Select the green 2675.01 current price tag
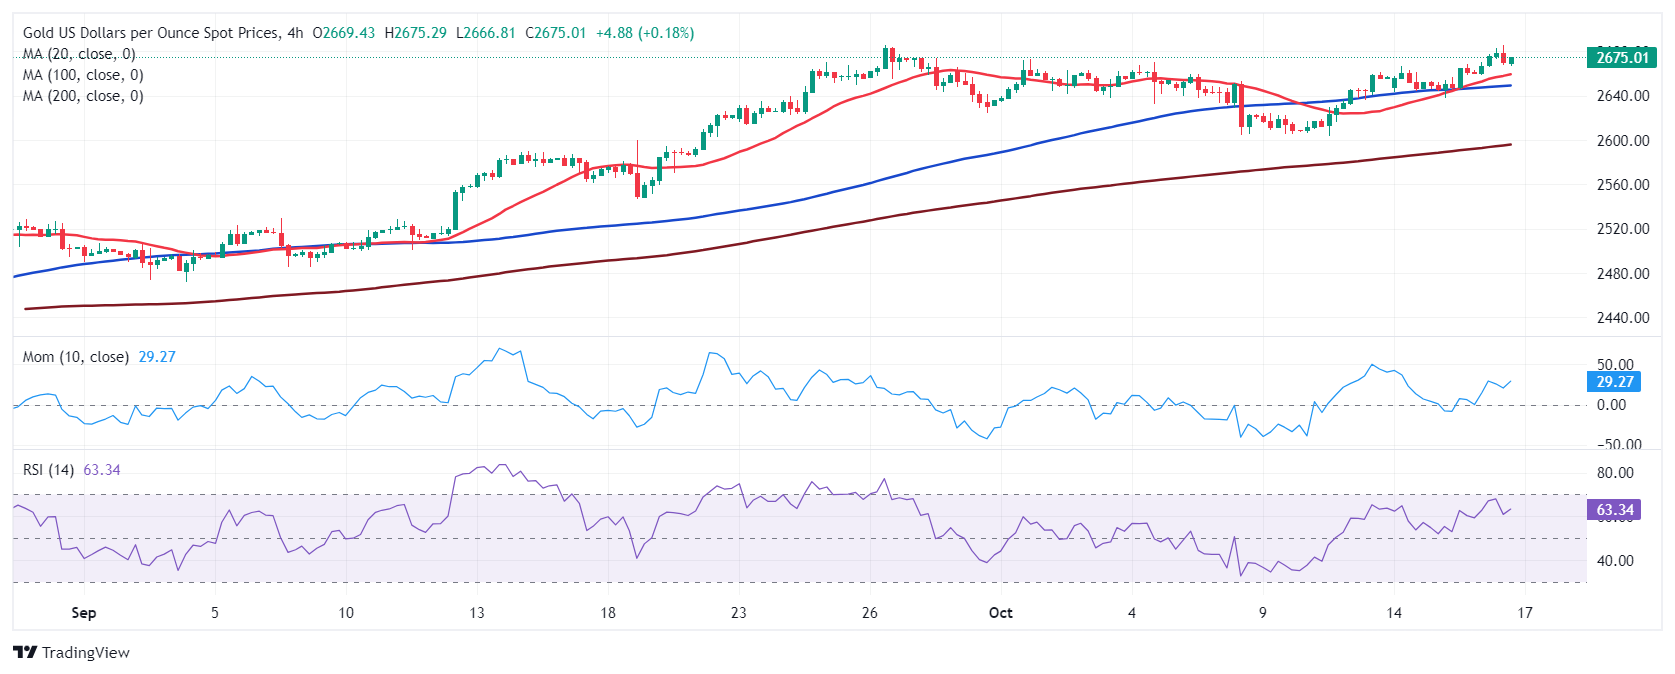Viewport: 1675px width, 674px height. [1622, 57]
